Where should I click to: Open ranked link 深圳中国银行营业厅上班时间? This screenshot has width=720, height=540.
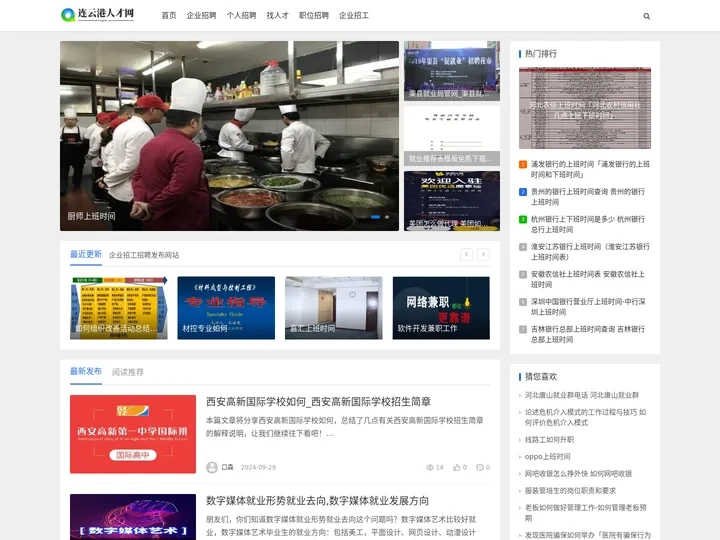(588, 307)
